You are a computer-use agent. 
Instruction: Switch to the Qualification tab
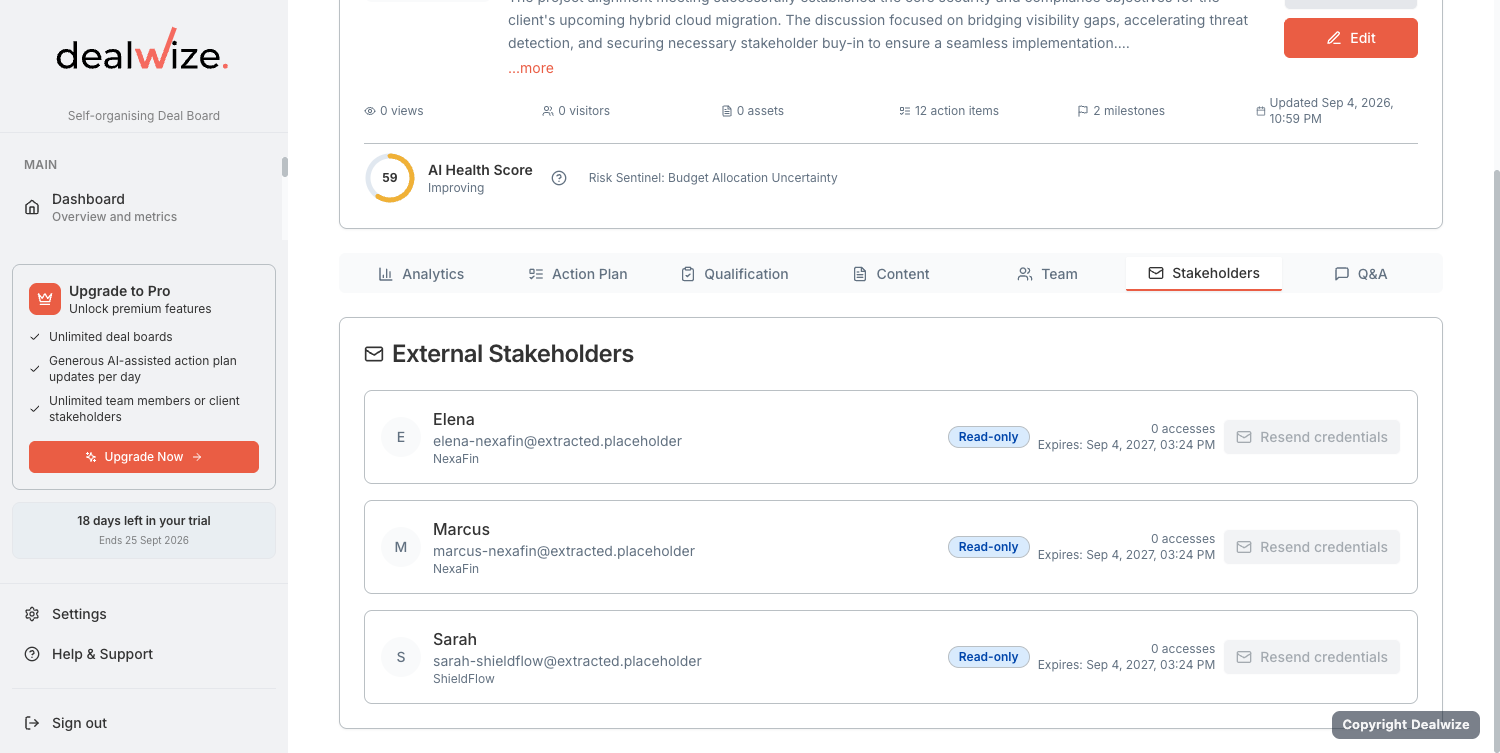pyautogui.click(x=735, y=274)
